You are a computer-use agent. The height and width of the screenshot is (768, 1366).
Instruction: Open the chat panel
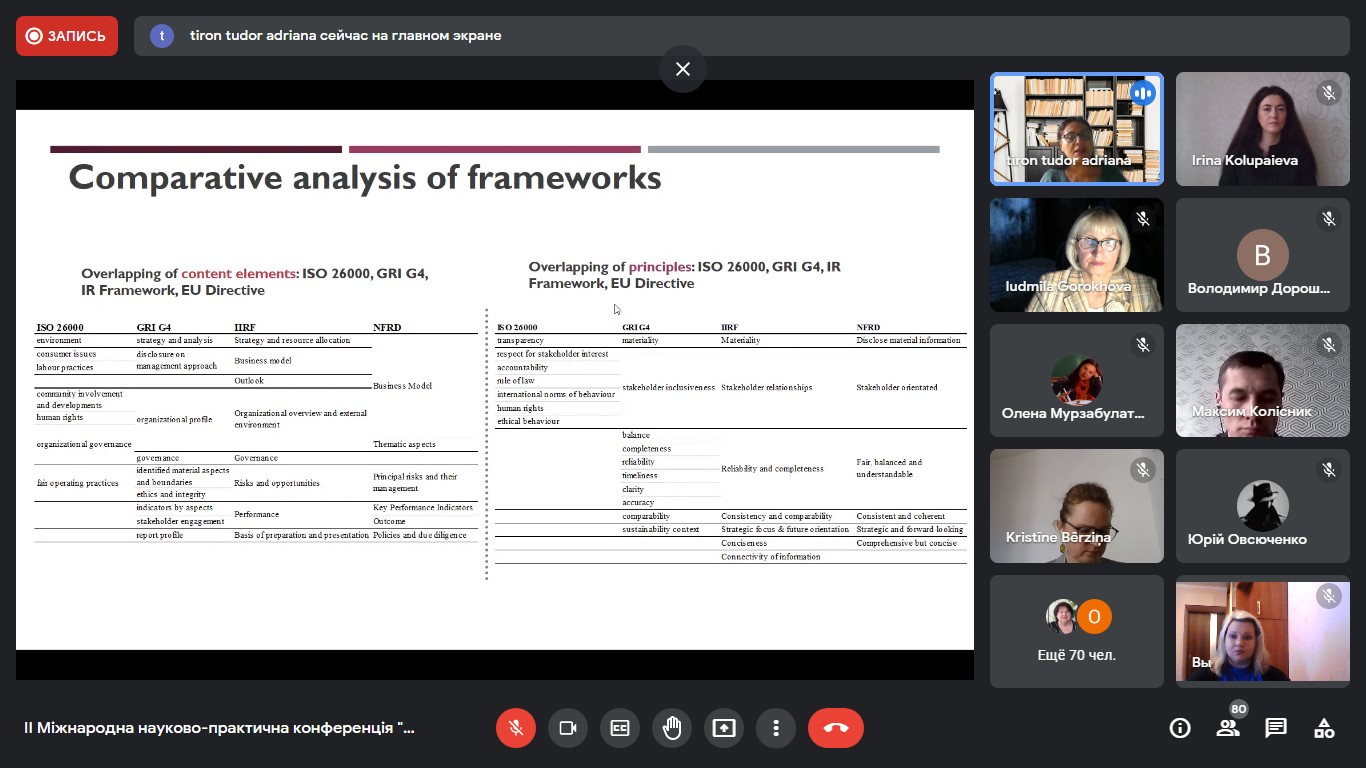click(x=1276, y=728)
